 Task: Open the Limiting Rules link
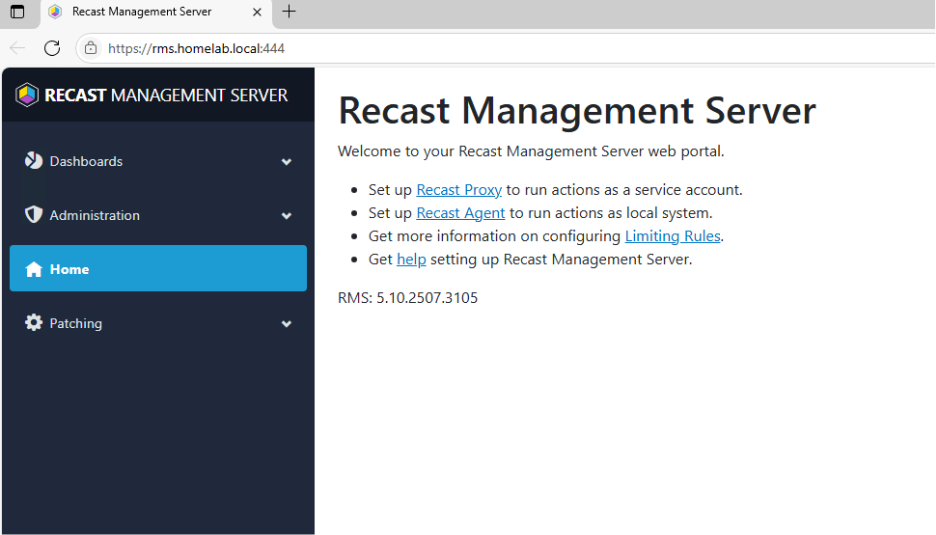click(672, 236)
